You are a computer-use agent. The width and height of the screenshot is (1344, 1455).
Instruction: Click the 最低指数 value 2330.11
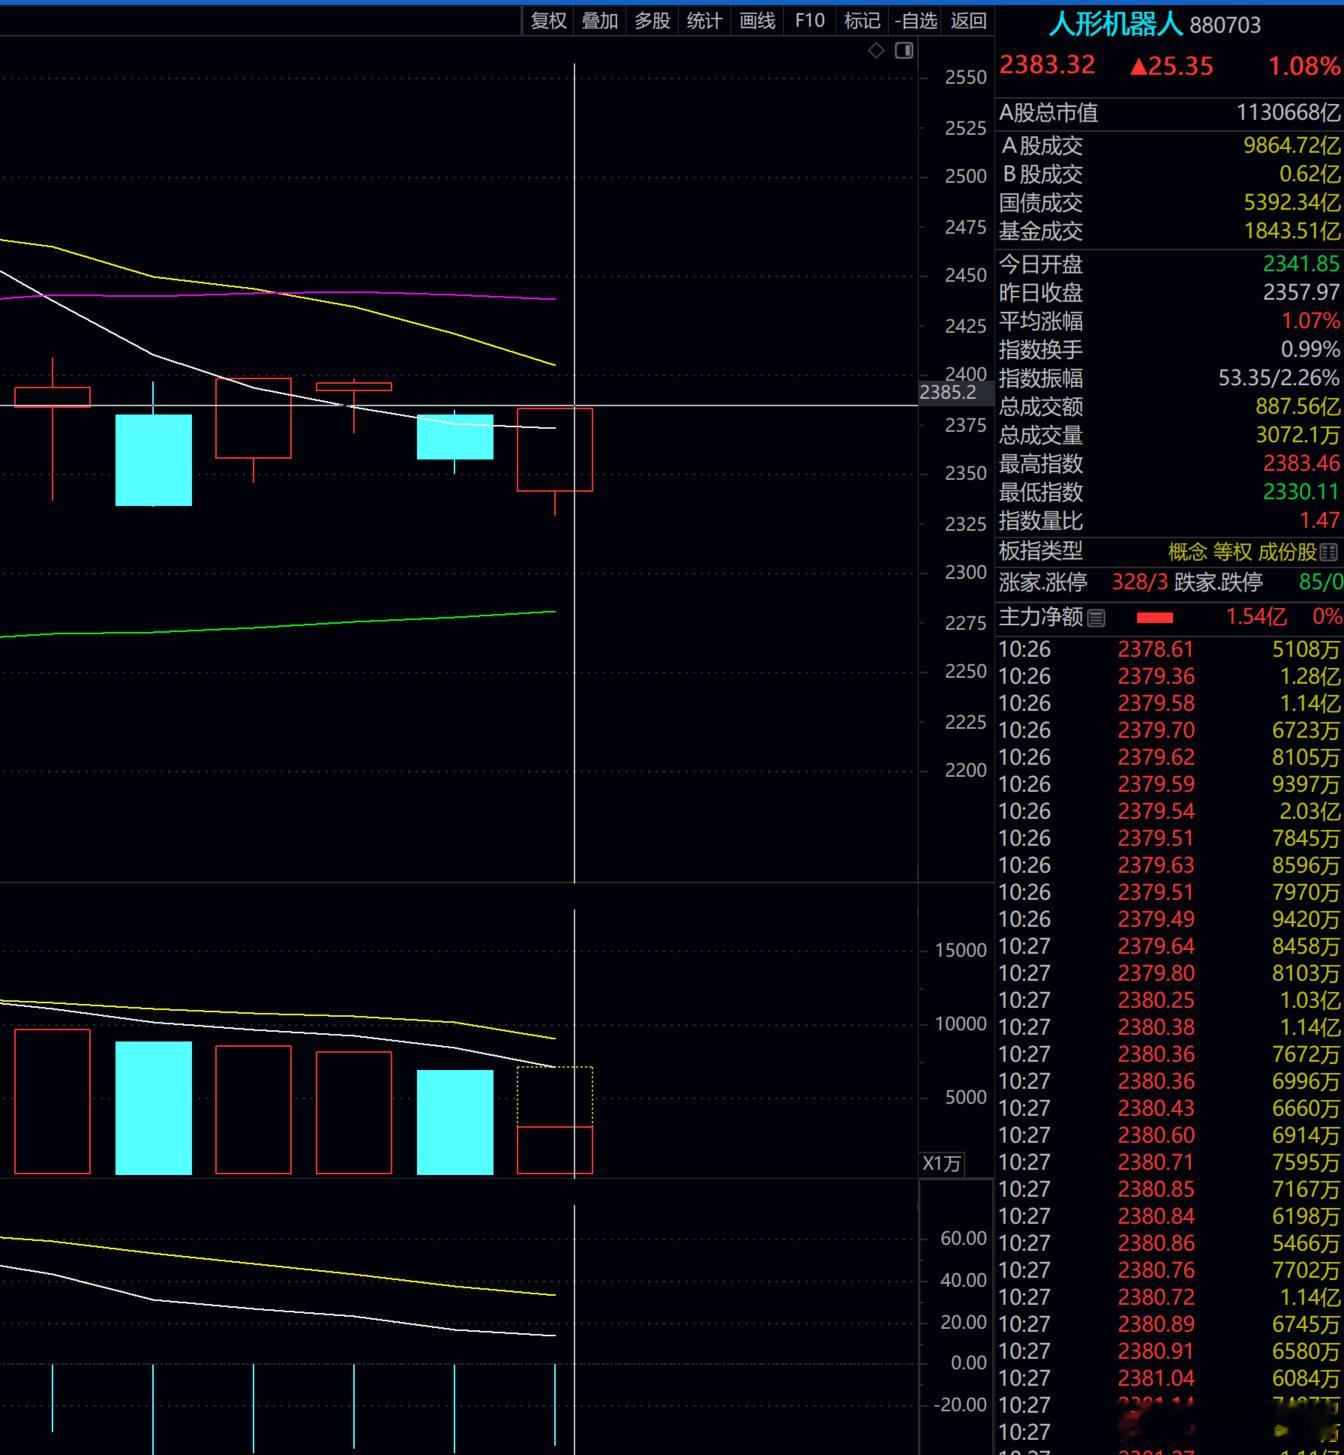(x=1300, y=492)
